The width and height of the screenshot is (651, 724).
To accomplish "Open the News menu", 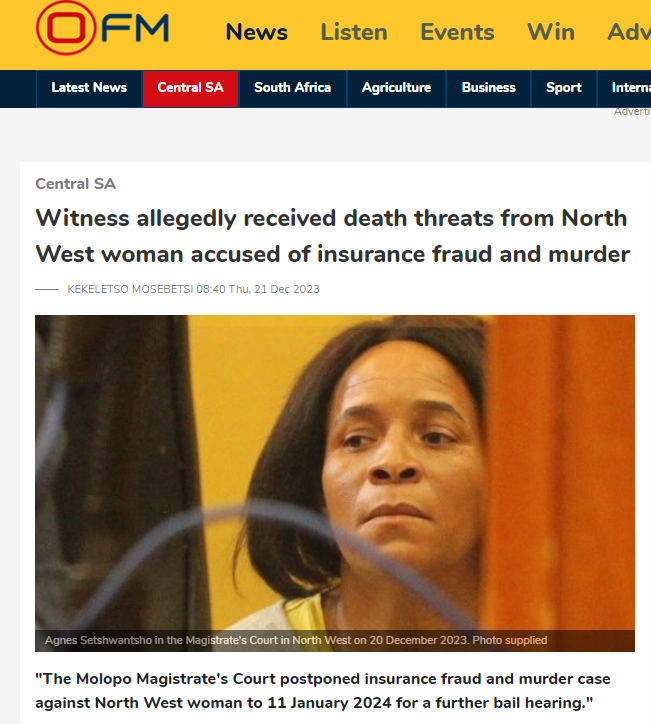I will pos(257,32).
